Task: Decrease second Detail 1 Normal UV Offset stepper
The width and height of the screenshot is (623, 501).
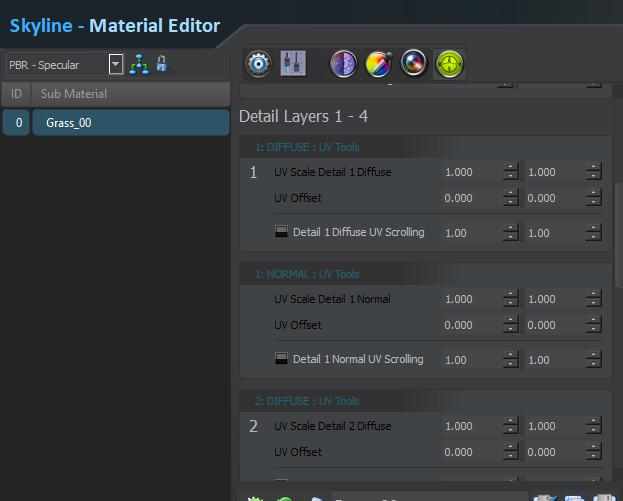Action: tap(594, 329)
